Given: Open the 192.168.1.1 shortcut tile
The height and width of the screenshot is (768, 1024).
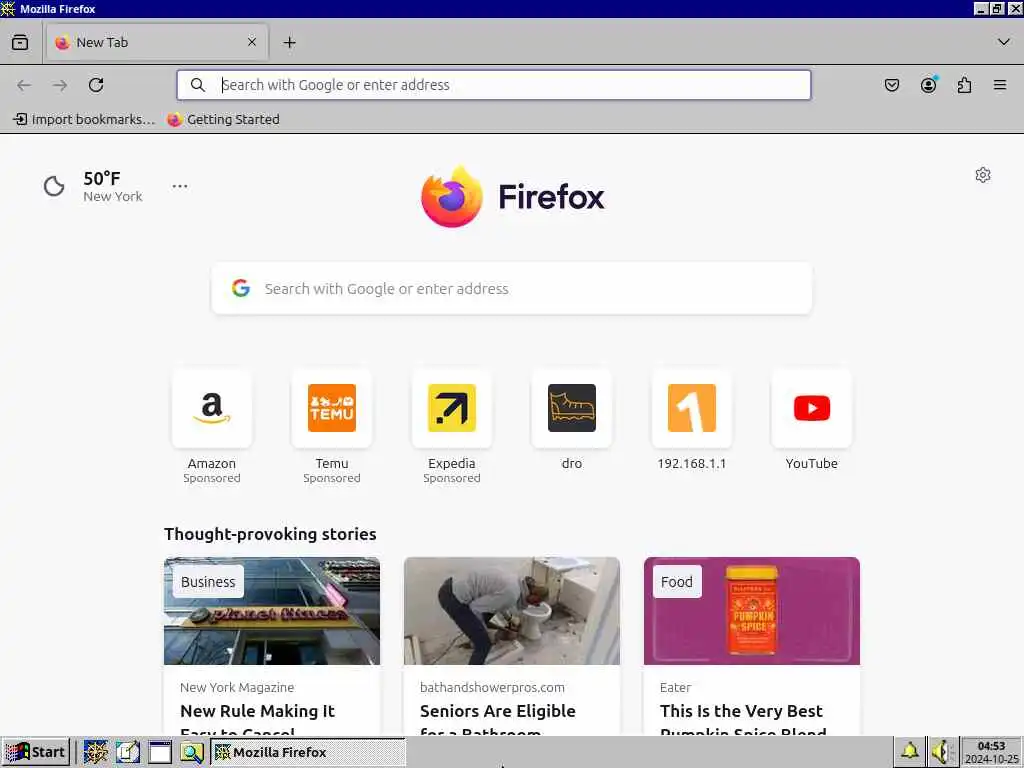Looking at the screenshot, I should (692, 420).
